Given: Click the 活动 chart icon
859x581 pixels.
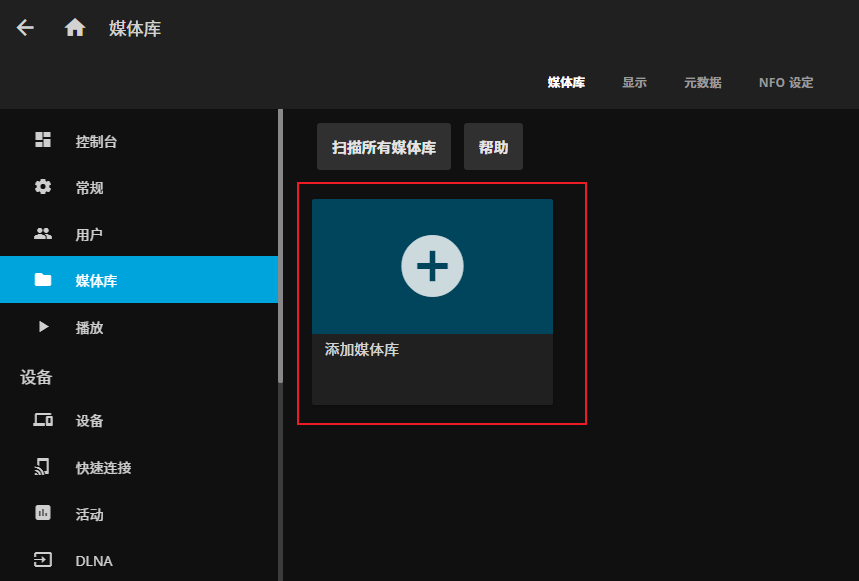Looking at the screenshot, I should click(x=43, y=513).
